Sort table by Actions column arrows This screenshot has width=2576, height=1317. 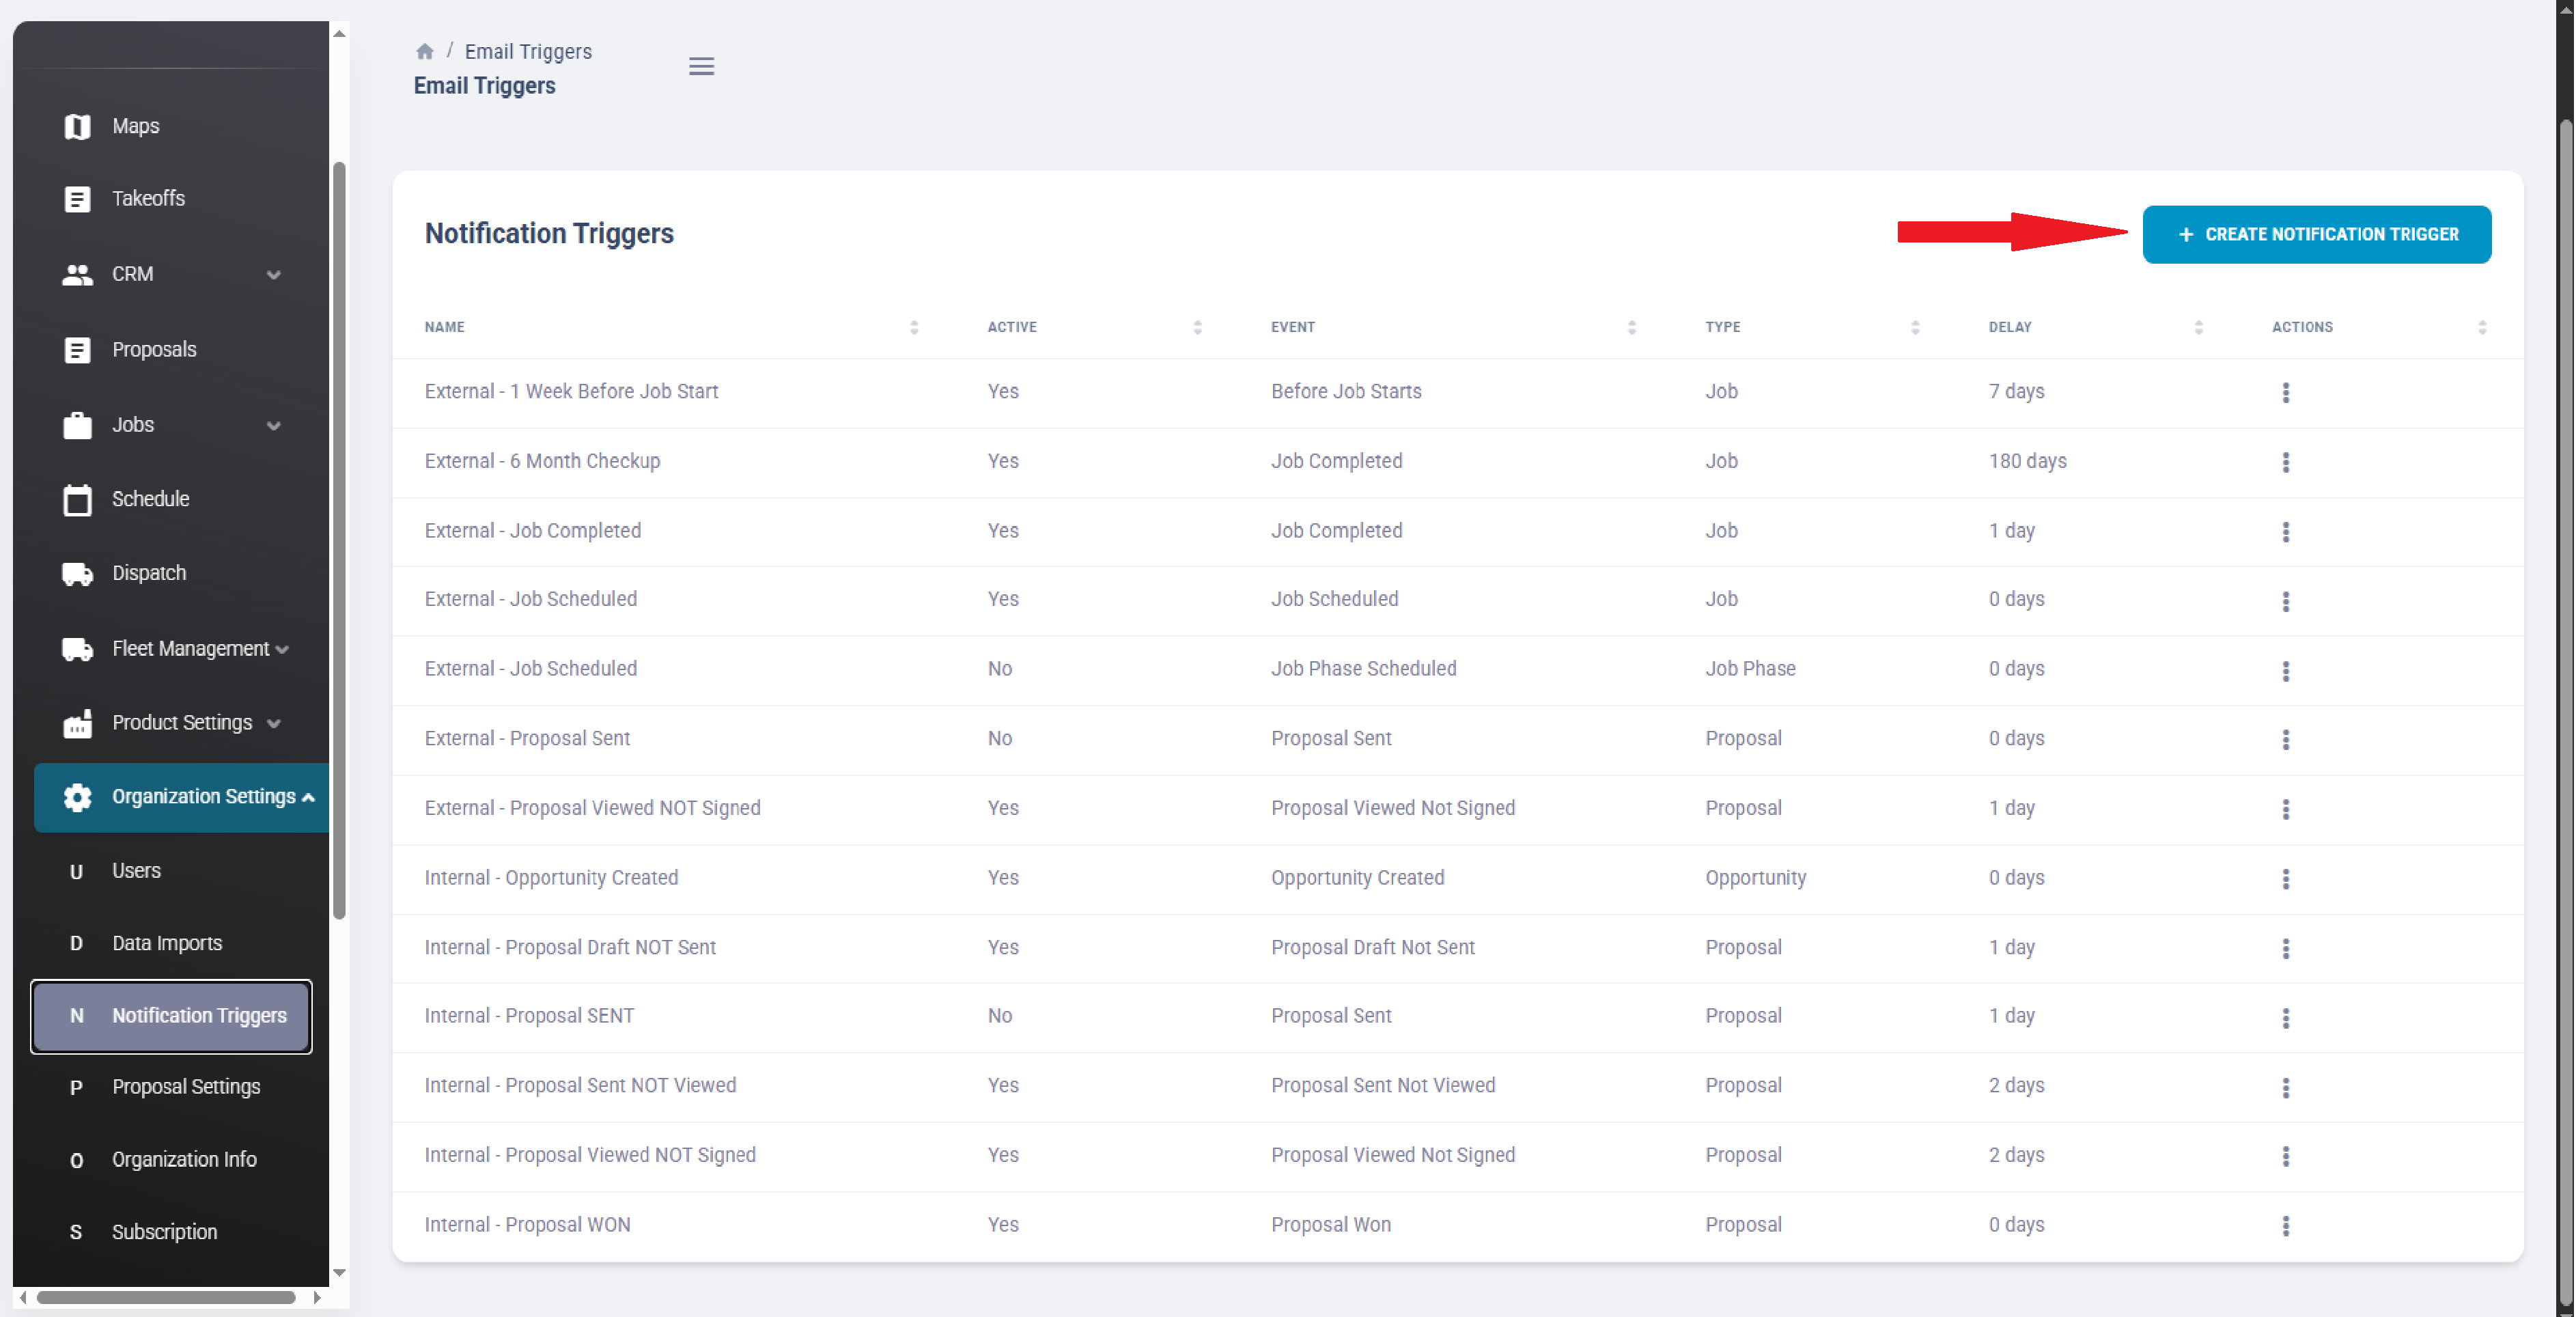[2481, 328]
